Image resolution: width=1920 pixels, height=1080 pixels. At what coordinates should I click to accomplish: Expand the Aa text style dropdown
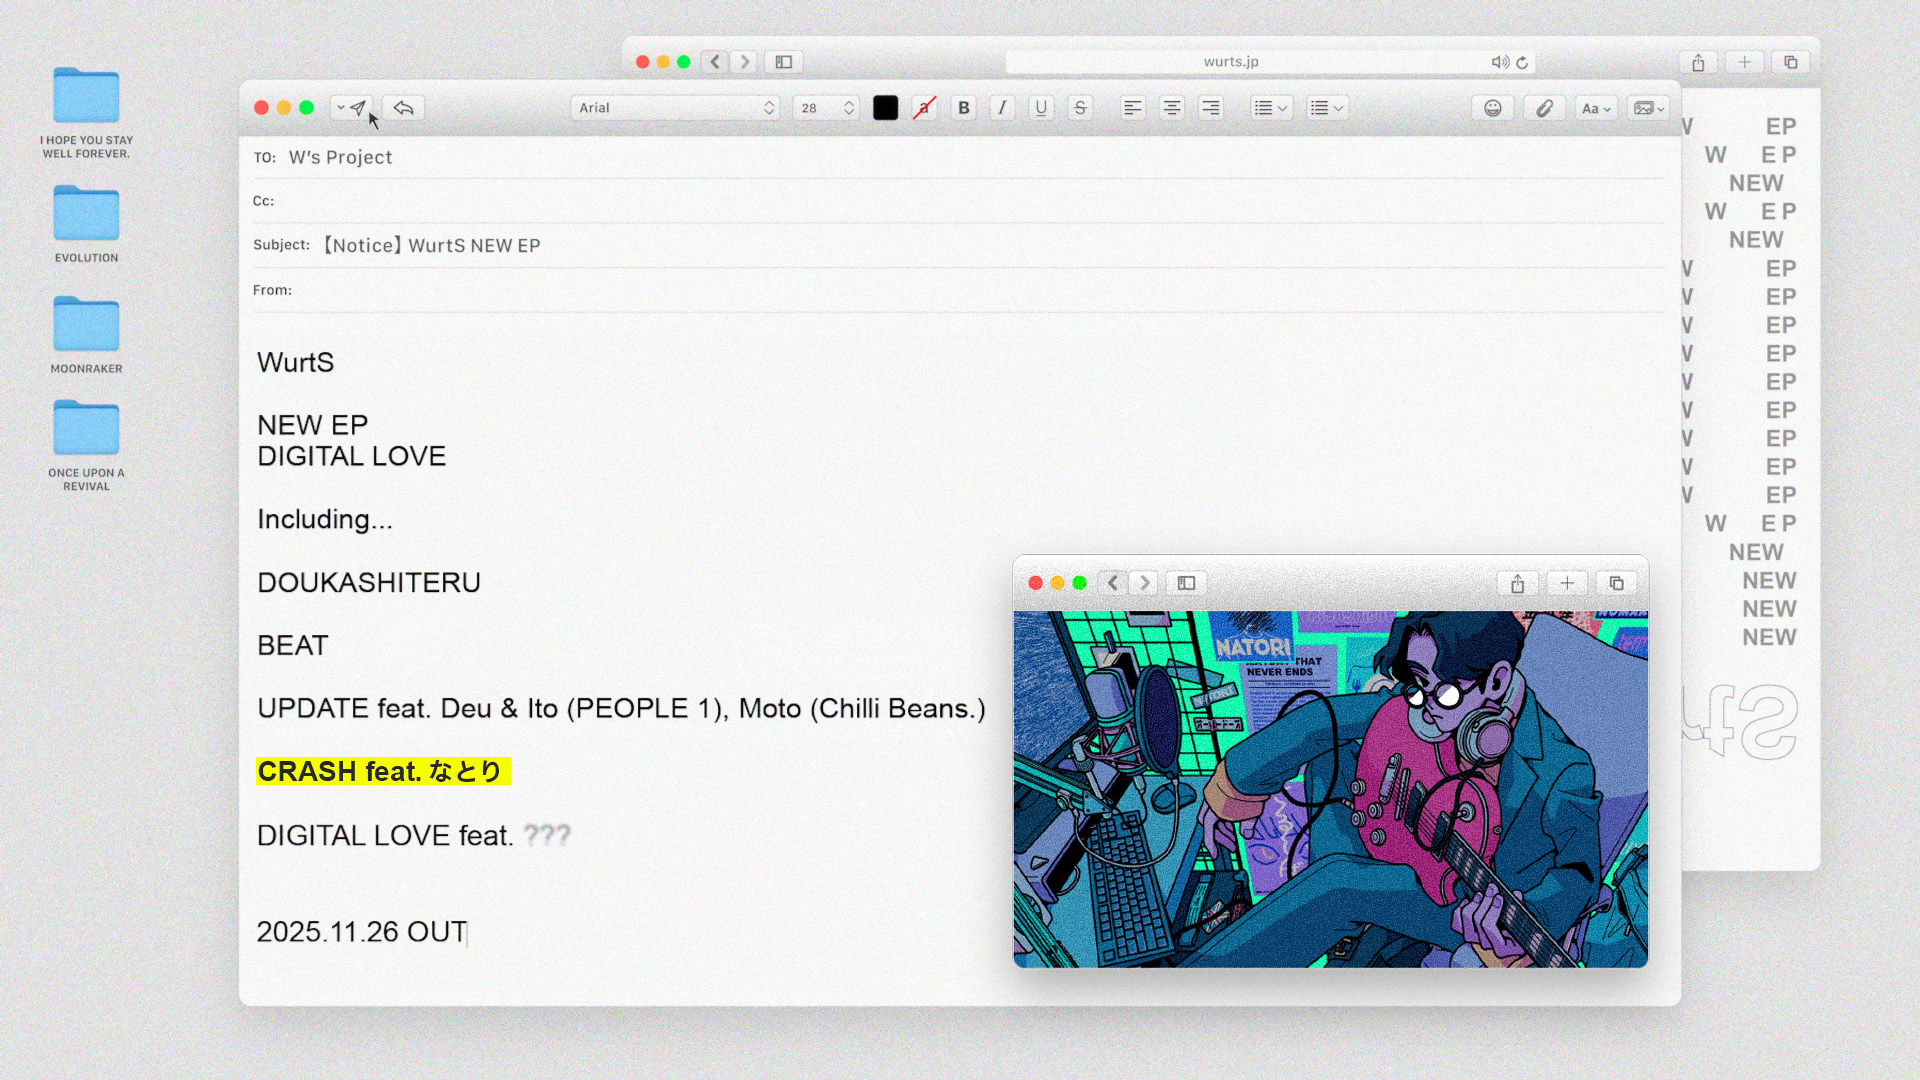coord(1595,108)
